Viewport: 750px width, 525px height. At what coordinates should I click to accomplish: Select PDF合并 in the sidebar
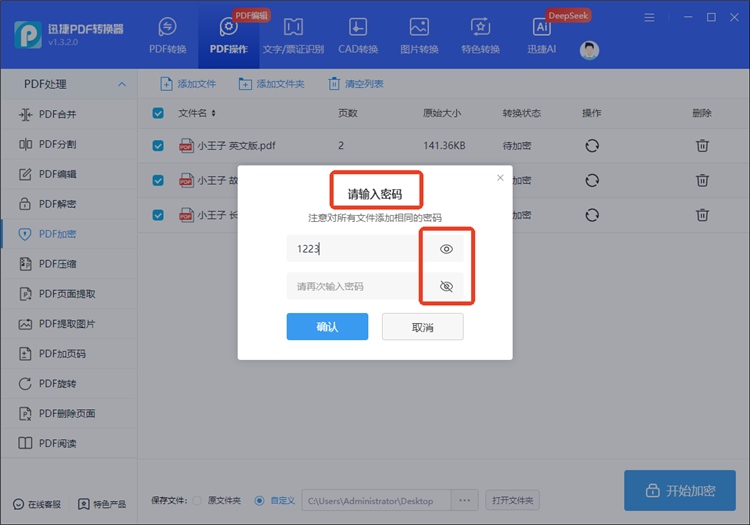(69, 114)
